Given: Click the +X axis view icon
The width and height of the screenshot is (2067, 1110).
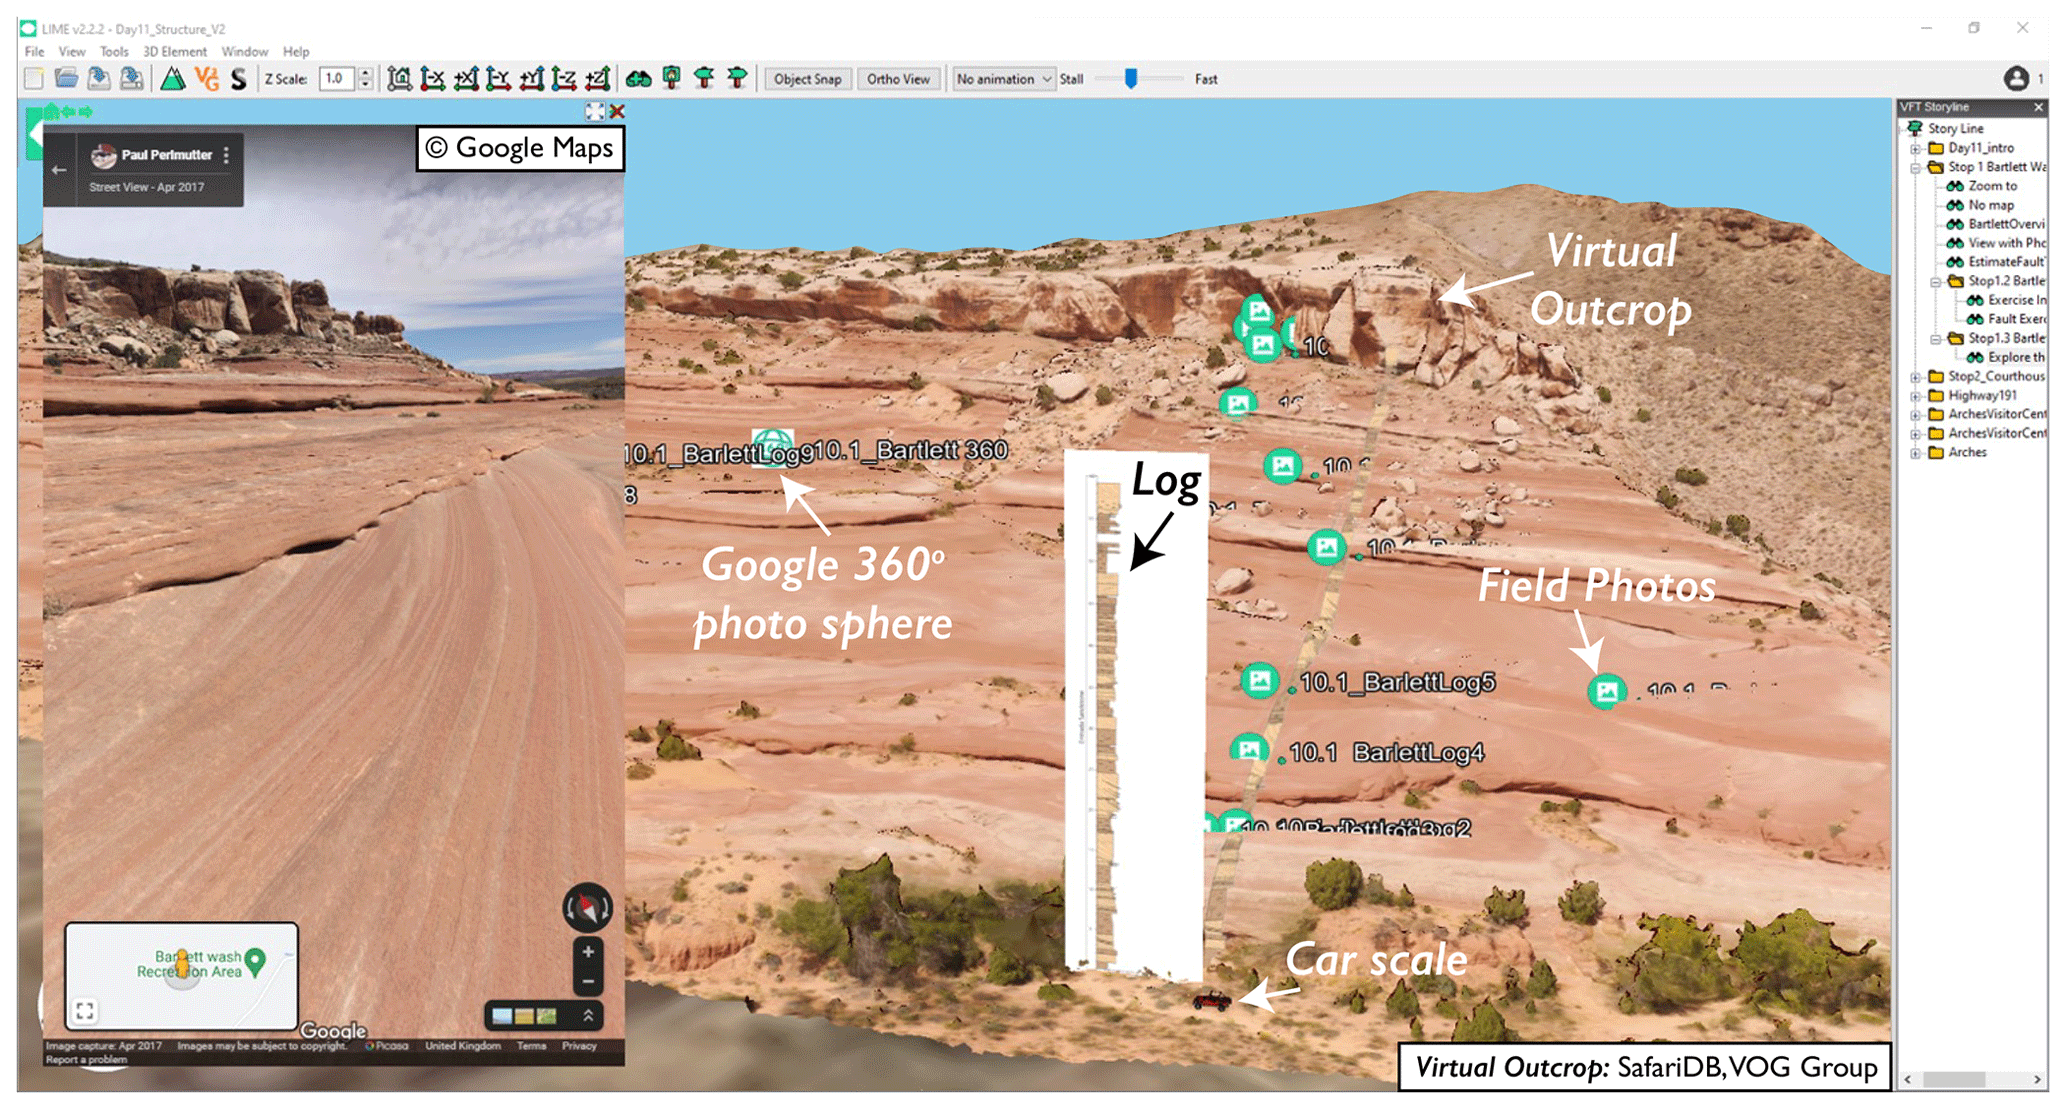Looking at the screenshot, I should (466, 79).
